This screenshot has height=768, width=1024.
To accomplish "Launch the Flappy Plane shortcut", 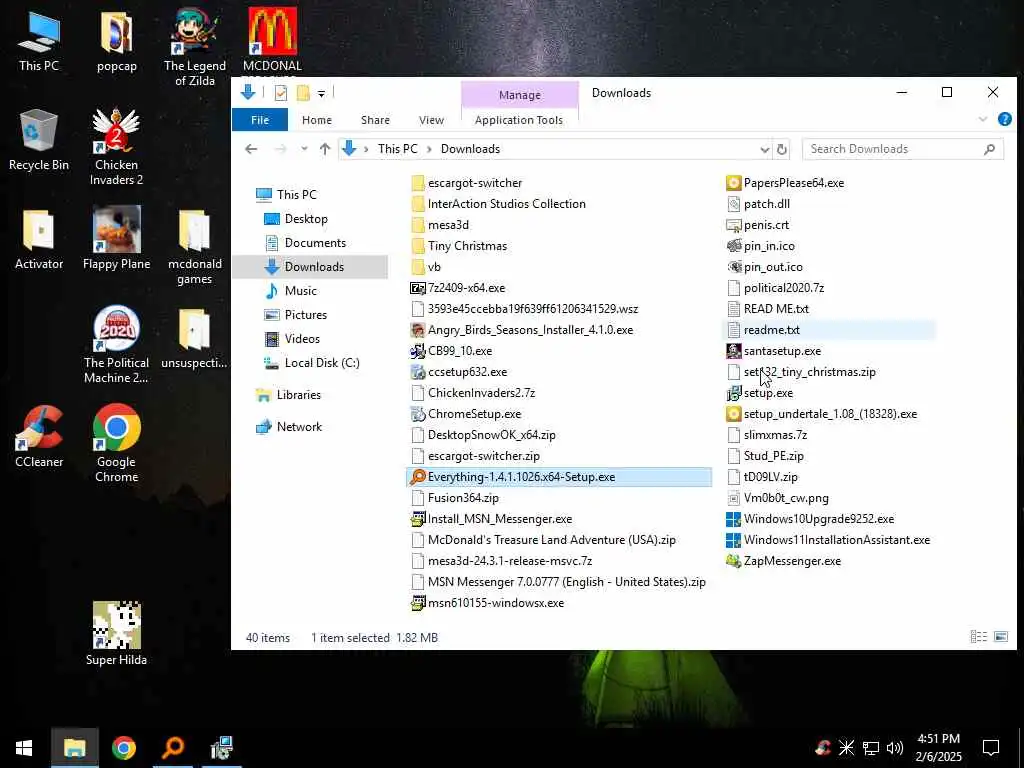I will coord(116,238).
